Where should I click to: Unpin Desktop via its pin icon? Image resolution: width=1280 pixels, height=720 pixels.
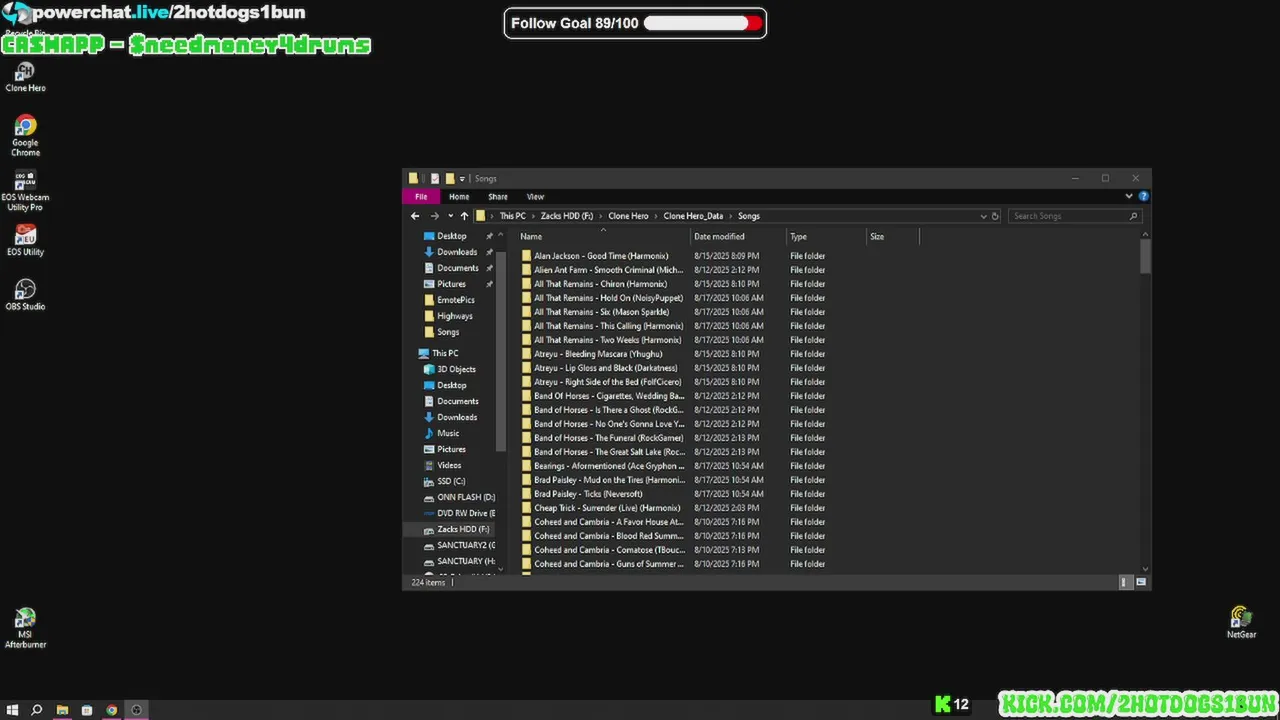coord(489,236)
